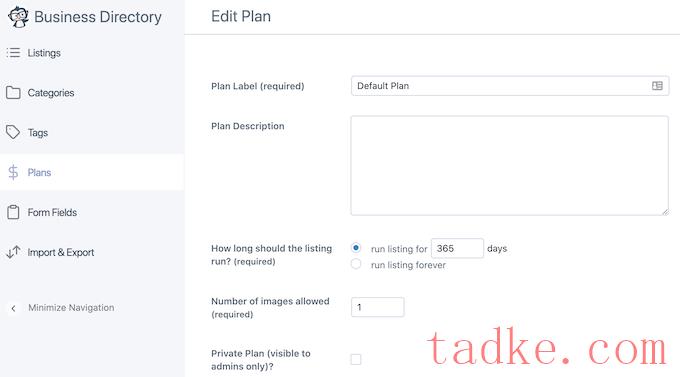Click the number of images allowed field
680x377 pixels.
(377, 307)
